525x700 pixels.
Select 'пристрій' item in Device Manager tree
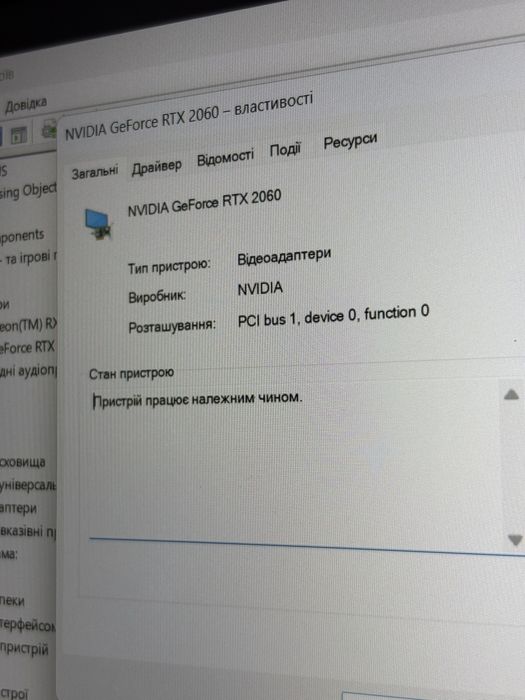pyautogui.click(x=24, y=649)
